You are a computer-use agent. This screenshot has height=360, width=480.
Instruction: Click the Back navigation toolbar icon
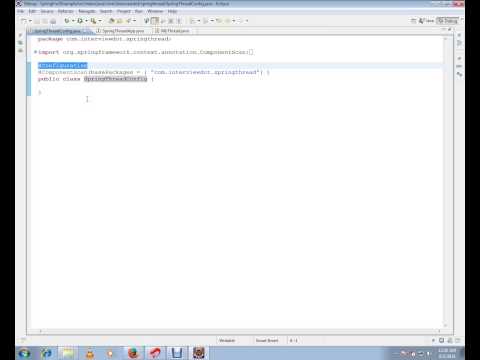(x=228, y=21)
